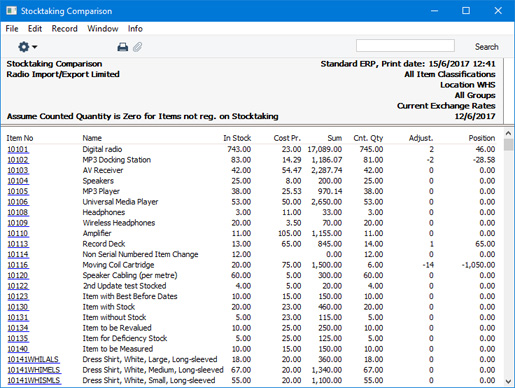Screen dimensions: 515x388
Task: Click the vertical scrollbar thumb
Action: pyautogui.click(x=508, y=145)
